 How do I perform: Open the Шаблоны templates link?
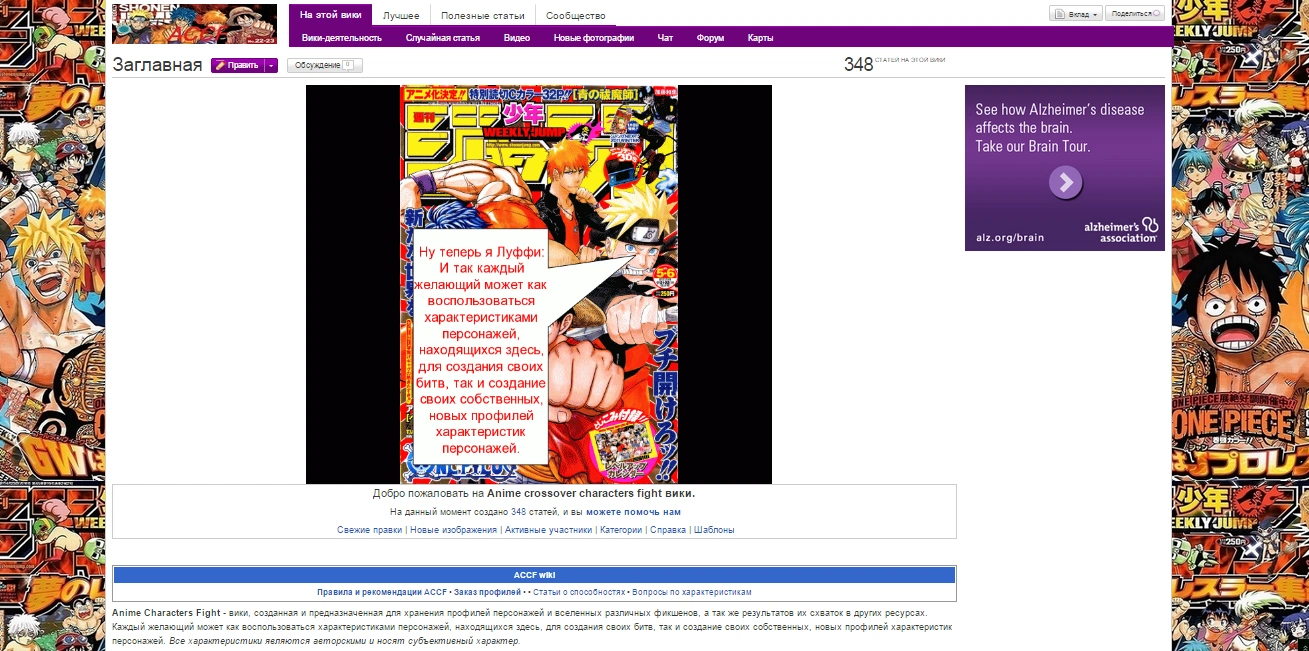tap(714, 530)
